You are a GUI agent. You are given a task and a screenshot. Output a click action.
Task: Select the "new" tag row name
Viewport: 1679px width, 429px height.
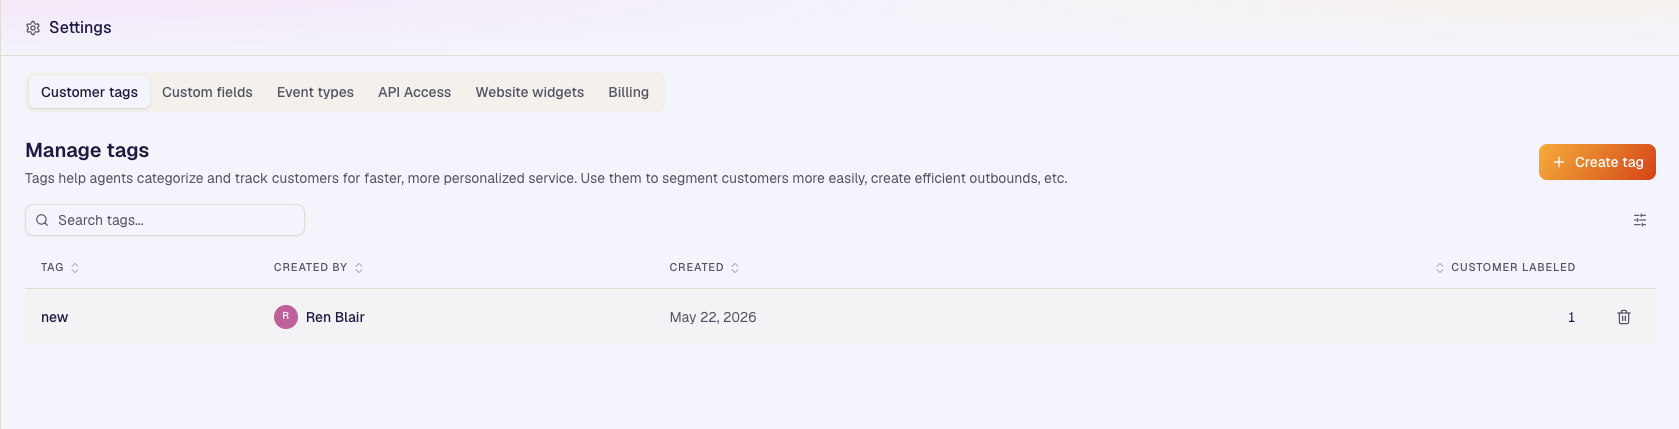[54, 317]
